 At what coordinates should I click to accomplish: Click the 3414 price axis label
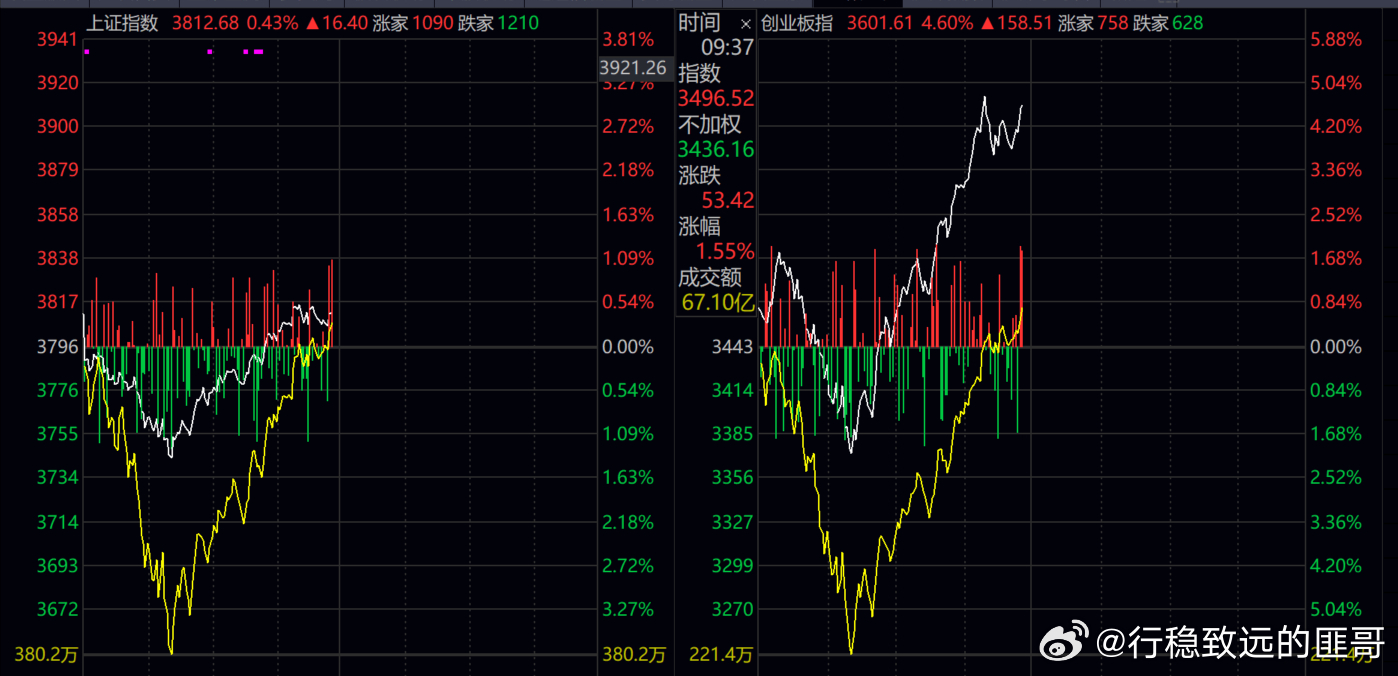click(733, 390)
